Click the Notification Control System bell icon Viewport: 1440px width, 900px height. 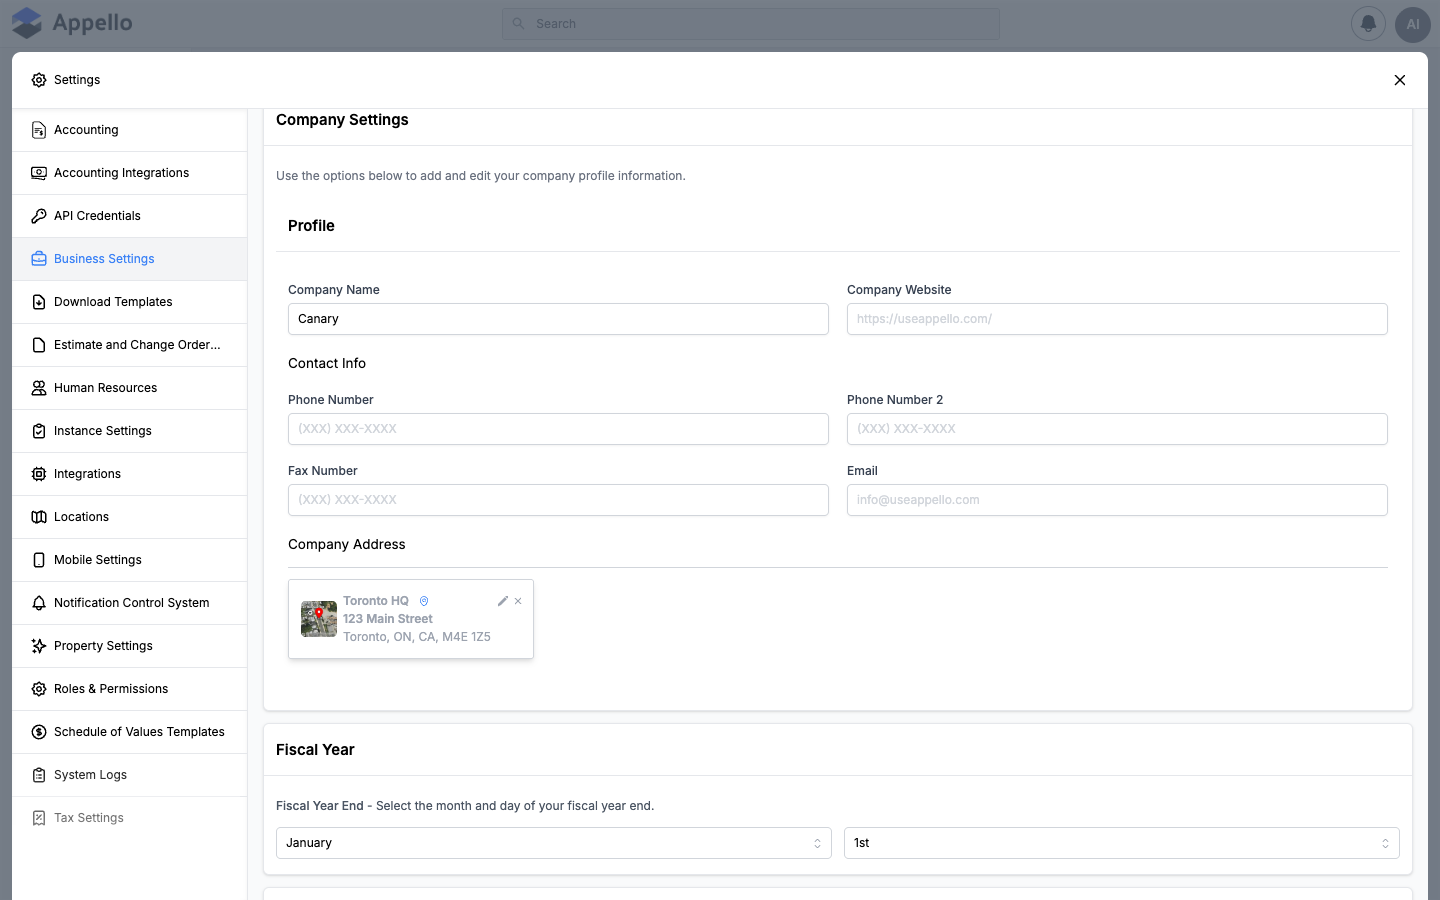click(x=39, y=603)
